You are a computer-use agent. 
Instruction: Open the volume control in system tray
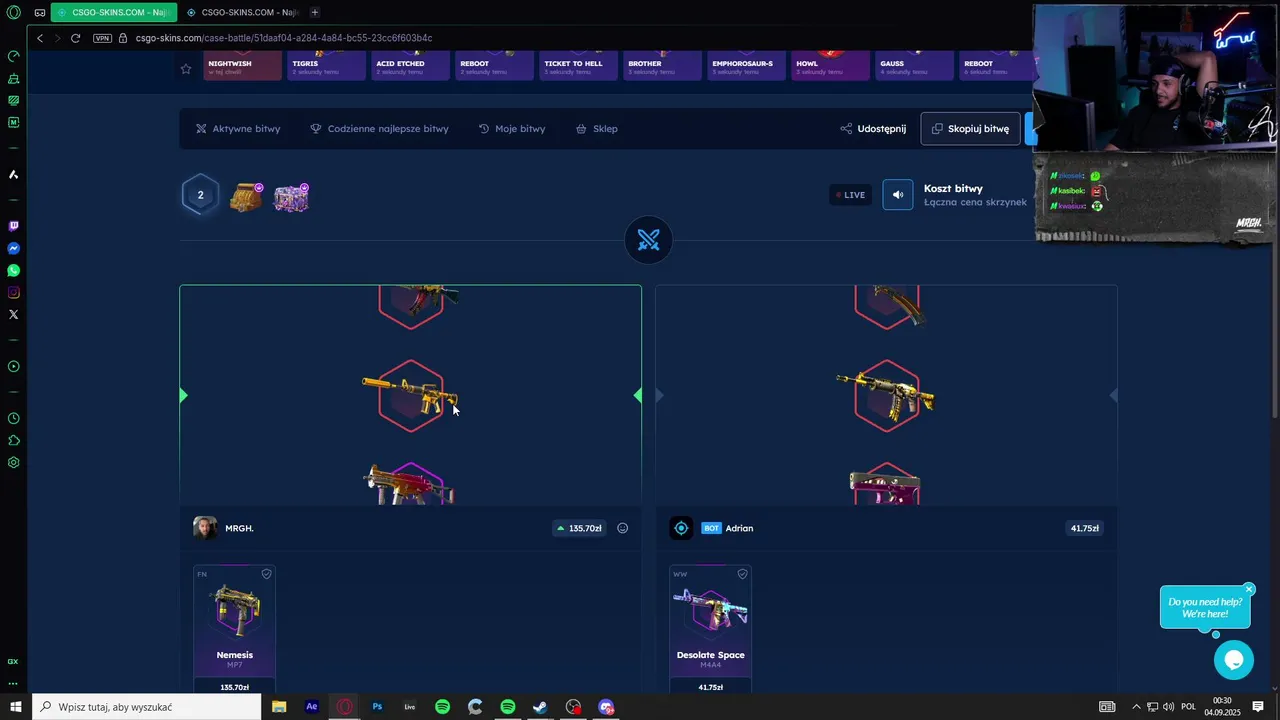point(1169,707)
